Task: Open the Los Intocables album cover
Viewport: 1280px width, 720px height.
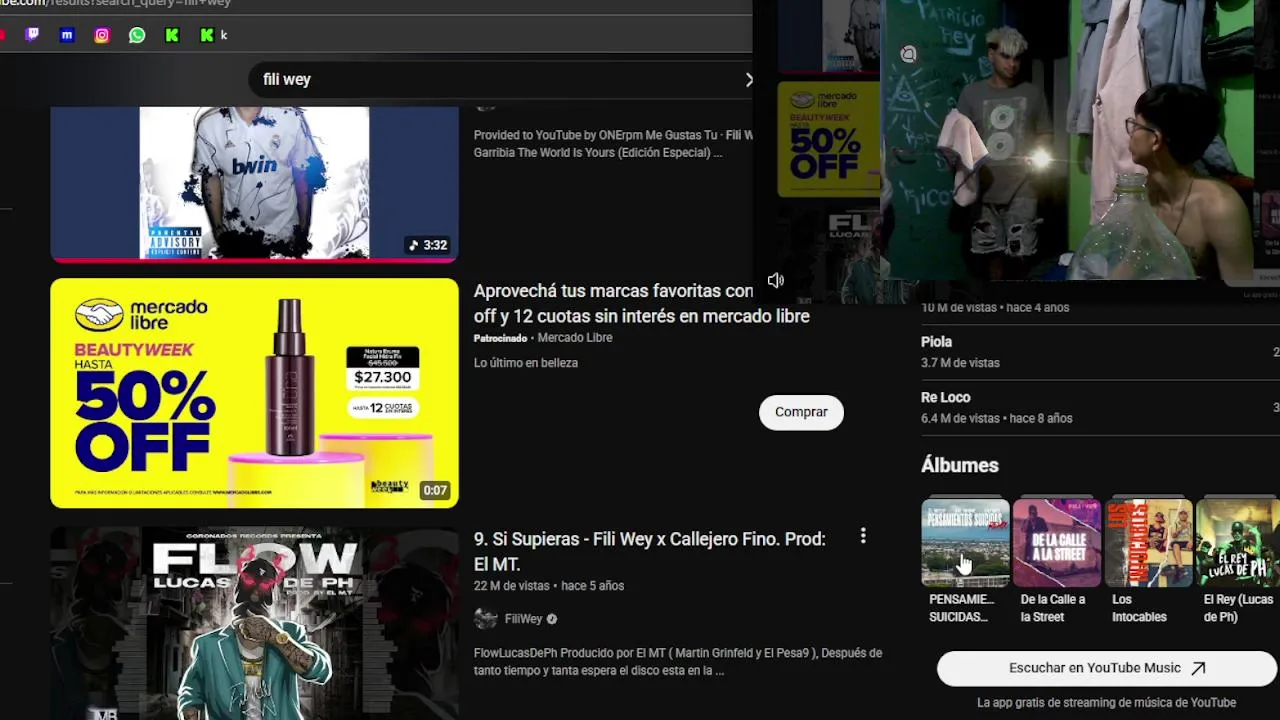Action: 1148,542
